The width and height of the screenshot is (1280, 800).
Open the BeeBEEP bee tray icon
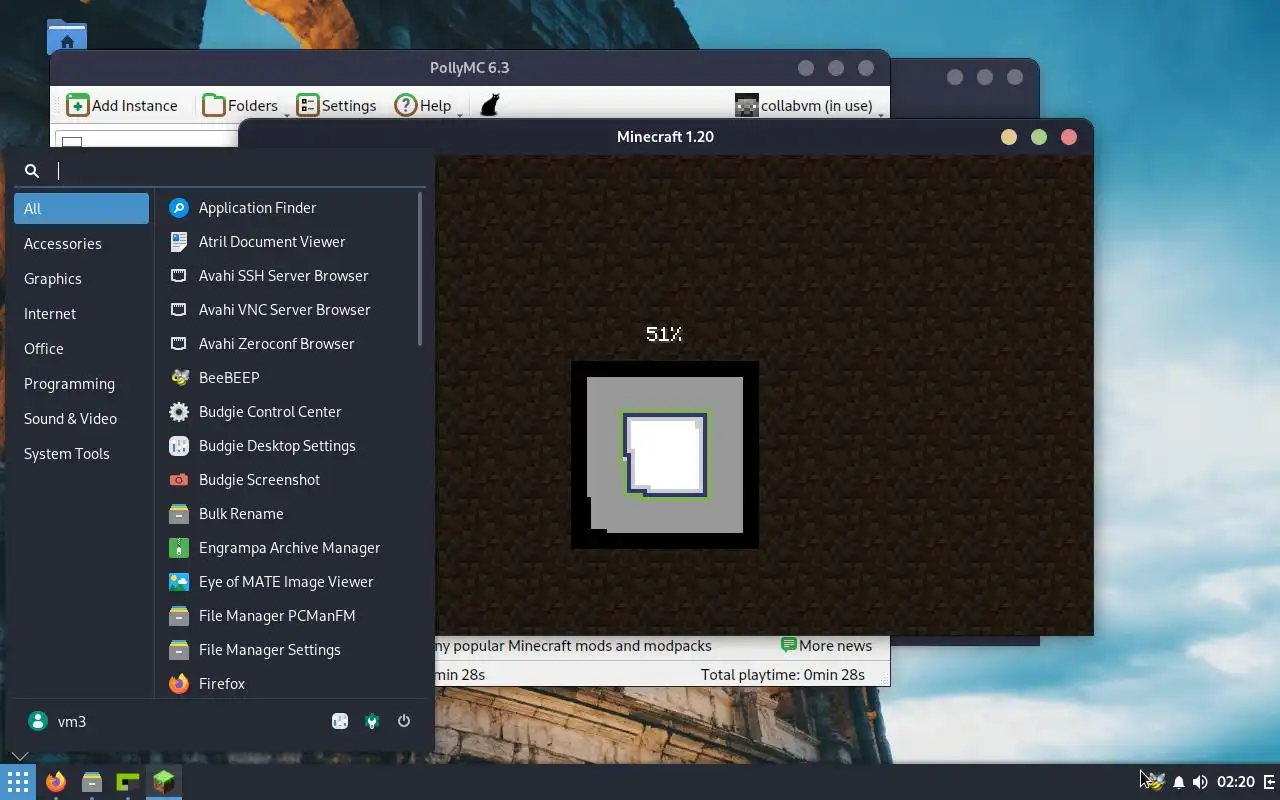point(1154,781)
